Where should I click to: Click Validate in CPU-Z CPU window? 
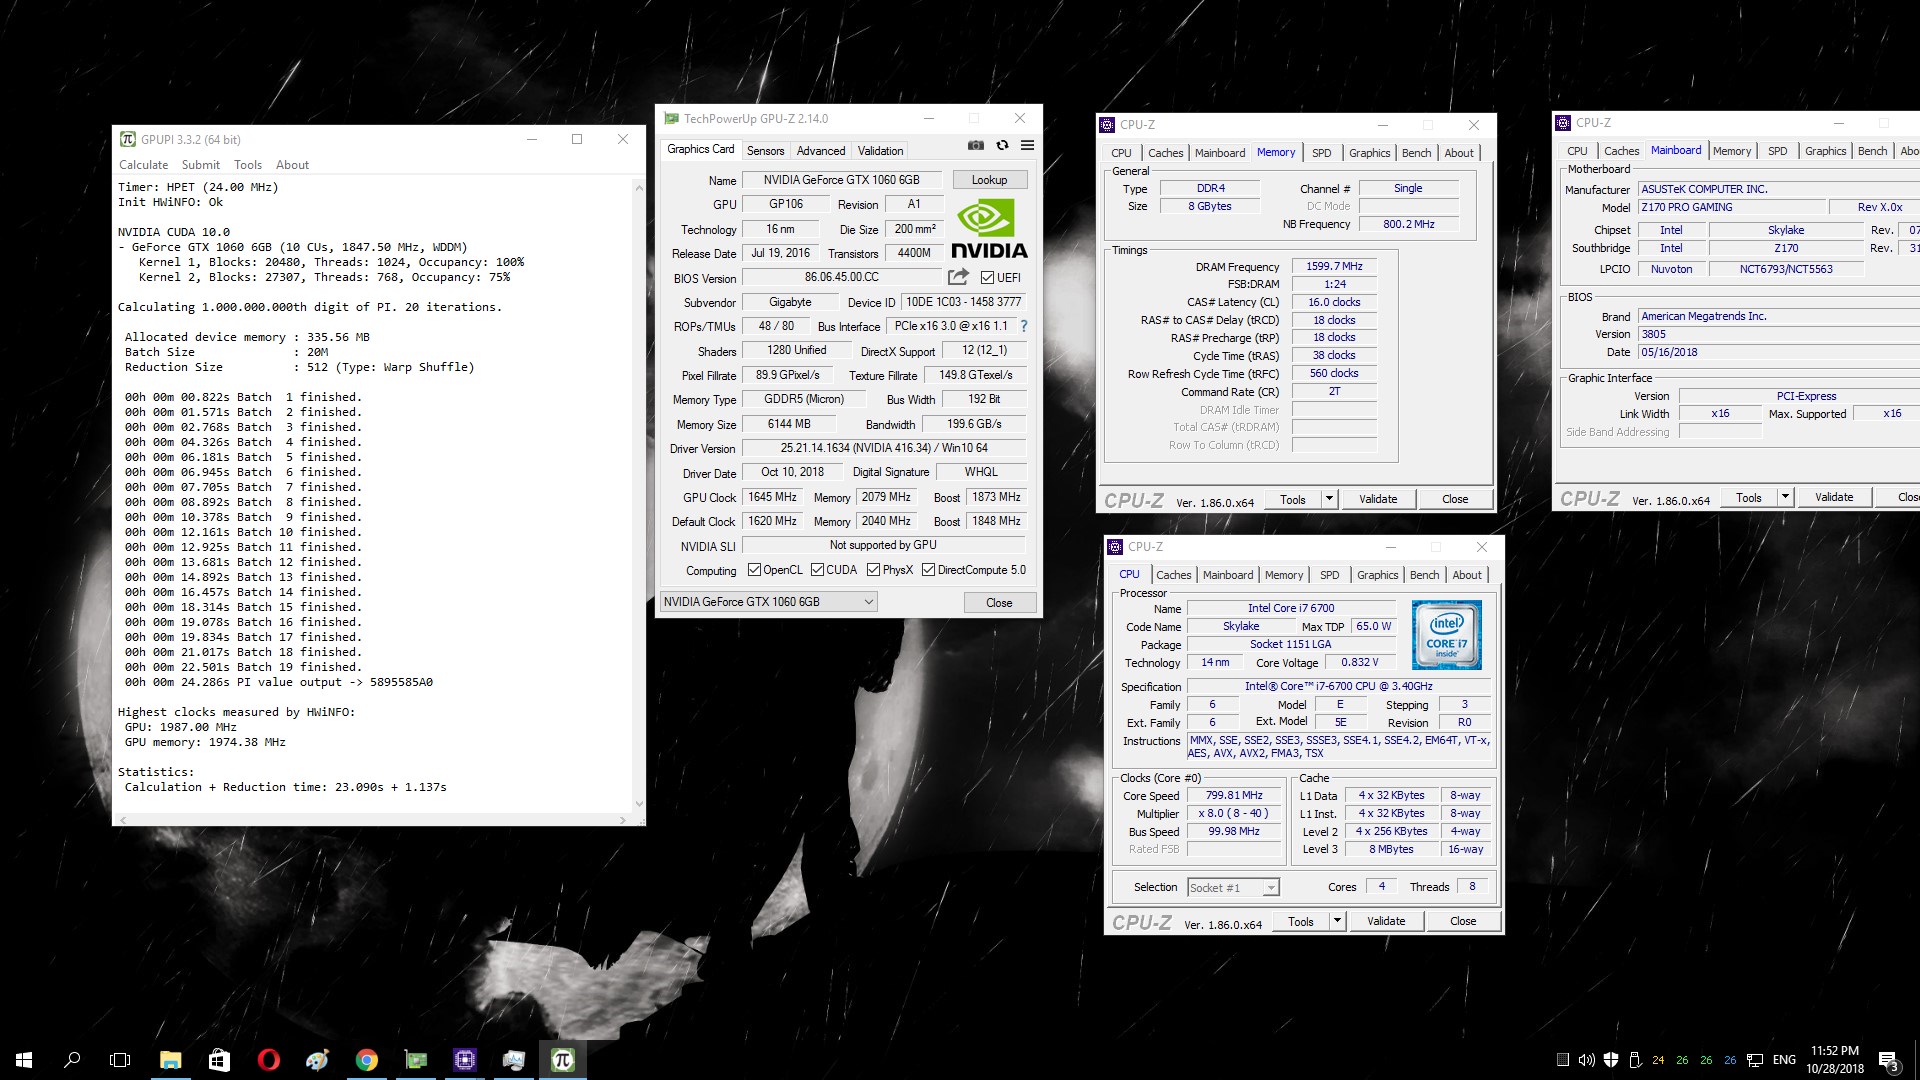pos(1386,920)
